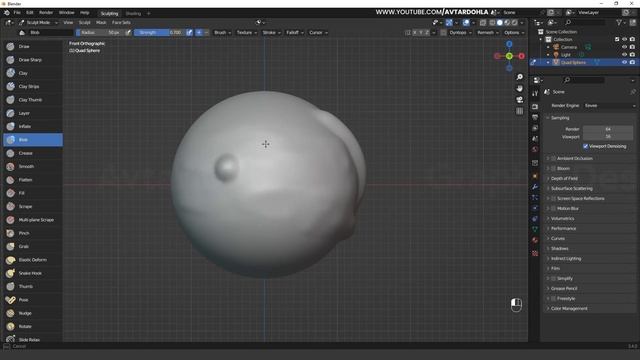
Task: Select the Nudge brush
Action: [x=33, y=313]
